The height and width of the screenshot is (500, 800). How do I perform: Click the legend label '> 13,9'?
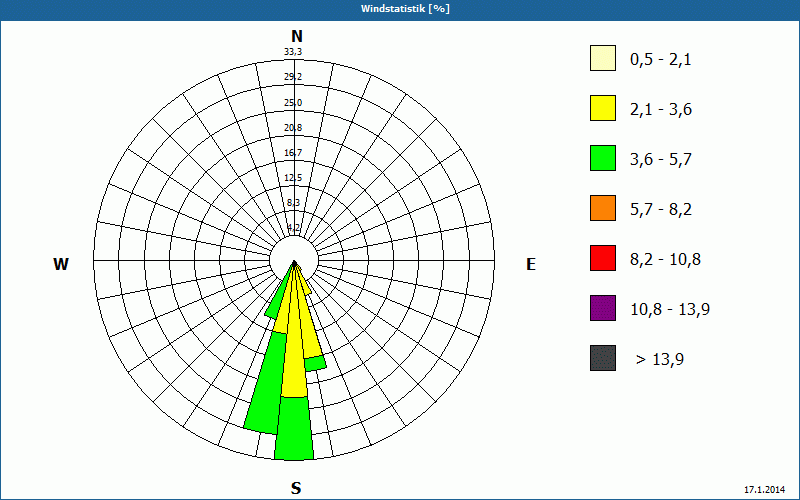pyautogui.click(x=660, y=360)
